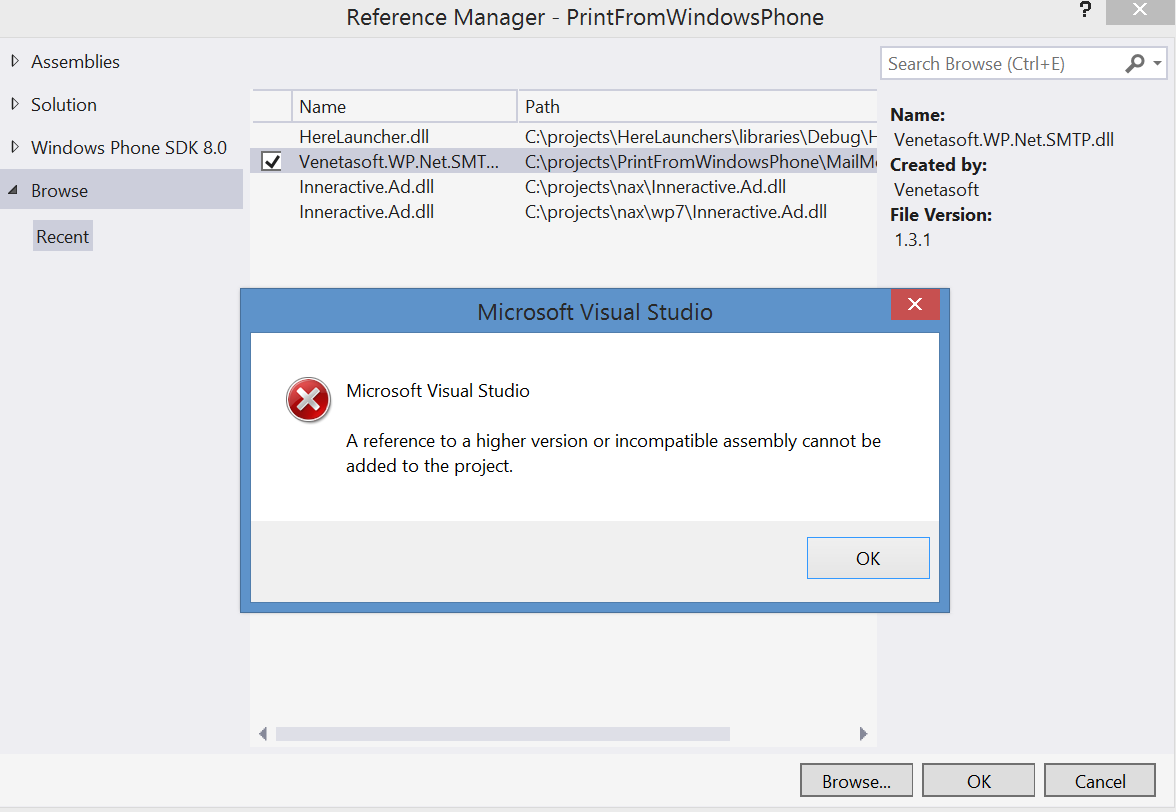Open the search options dropdown arrow
The width and height of the screenshot is (1176, 812).
(x=1157, y=64)
